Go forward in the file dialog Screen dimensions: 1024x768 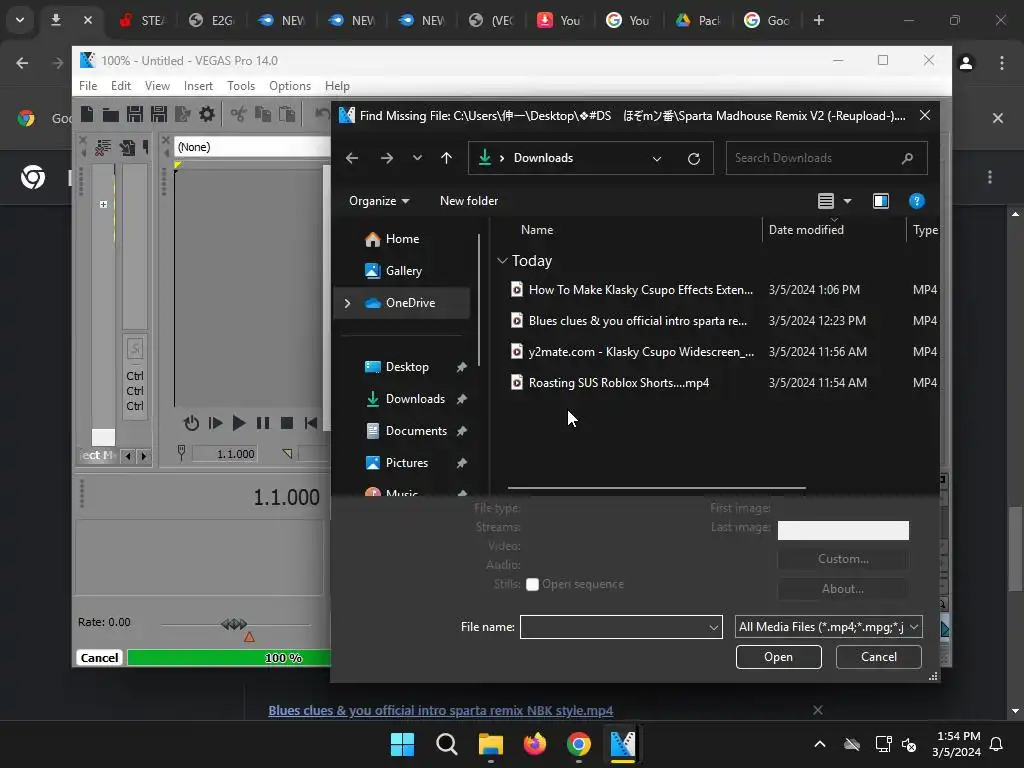(387, 158)
